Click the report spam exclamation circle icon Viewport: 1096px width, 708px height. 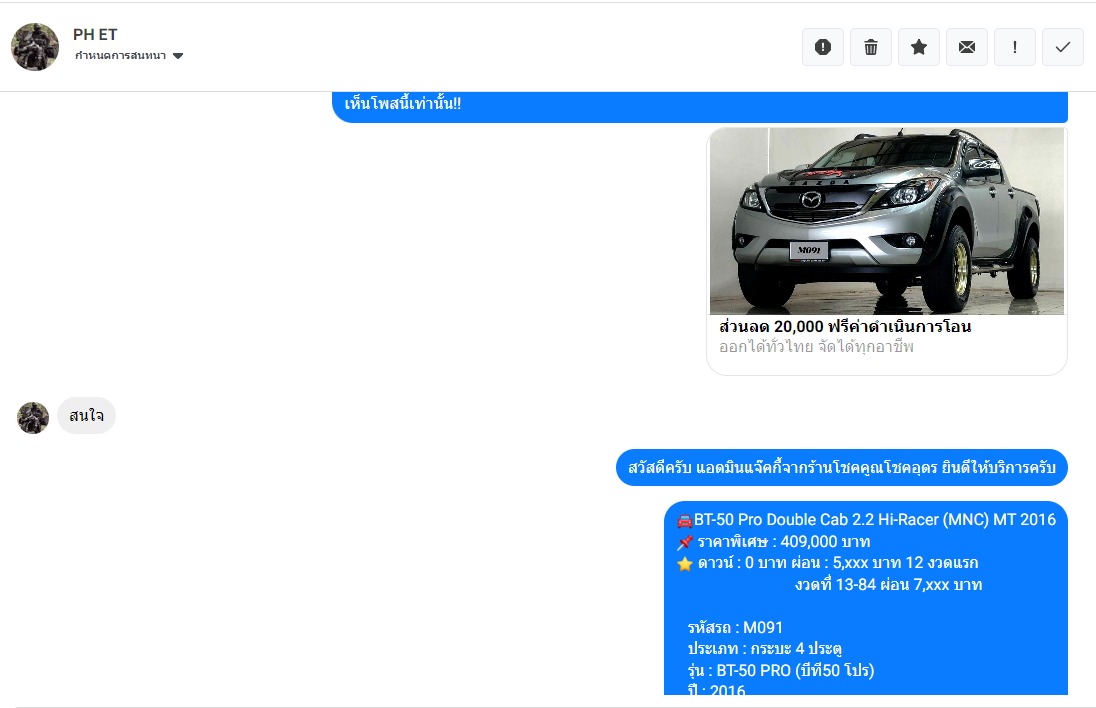click(823, 47)
